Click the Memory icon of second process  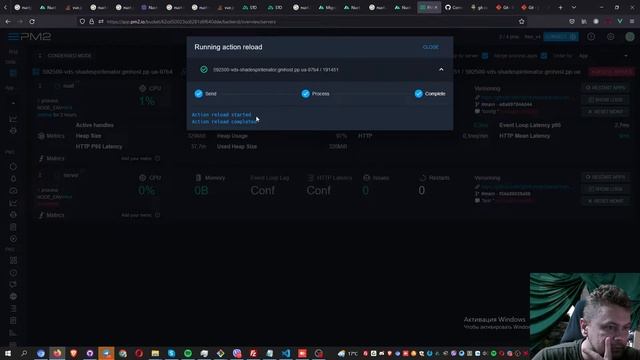point(198,178)
